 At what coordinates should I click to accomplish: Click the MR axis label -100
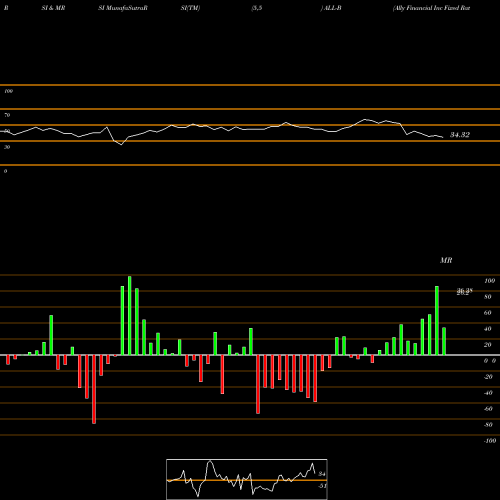pyautogui.click(x=489, y=441)
